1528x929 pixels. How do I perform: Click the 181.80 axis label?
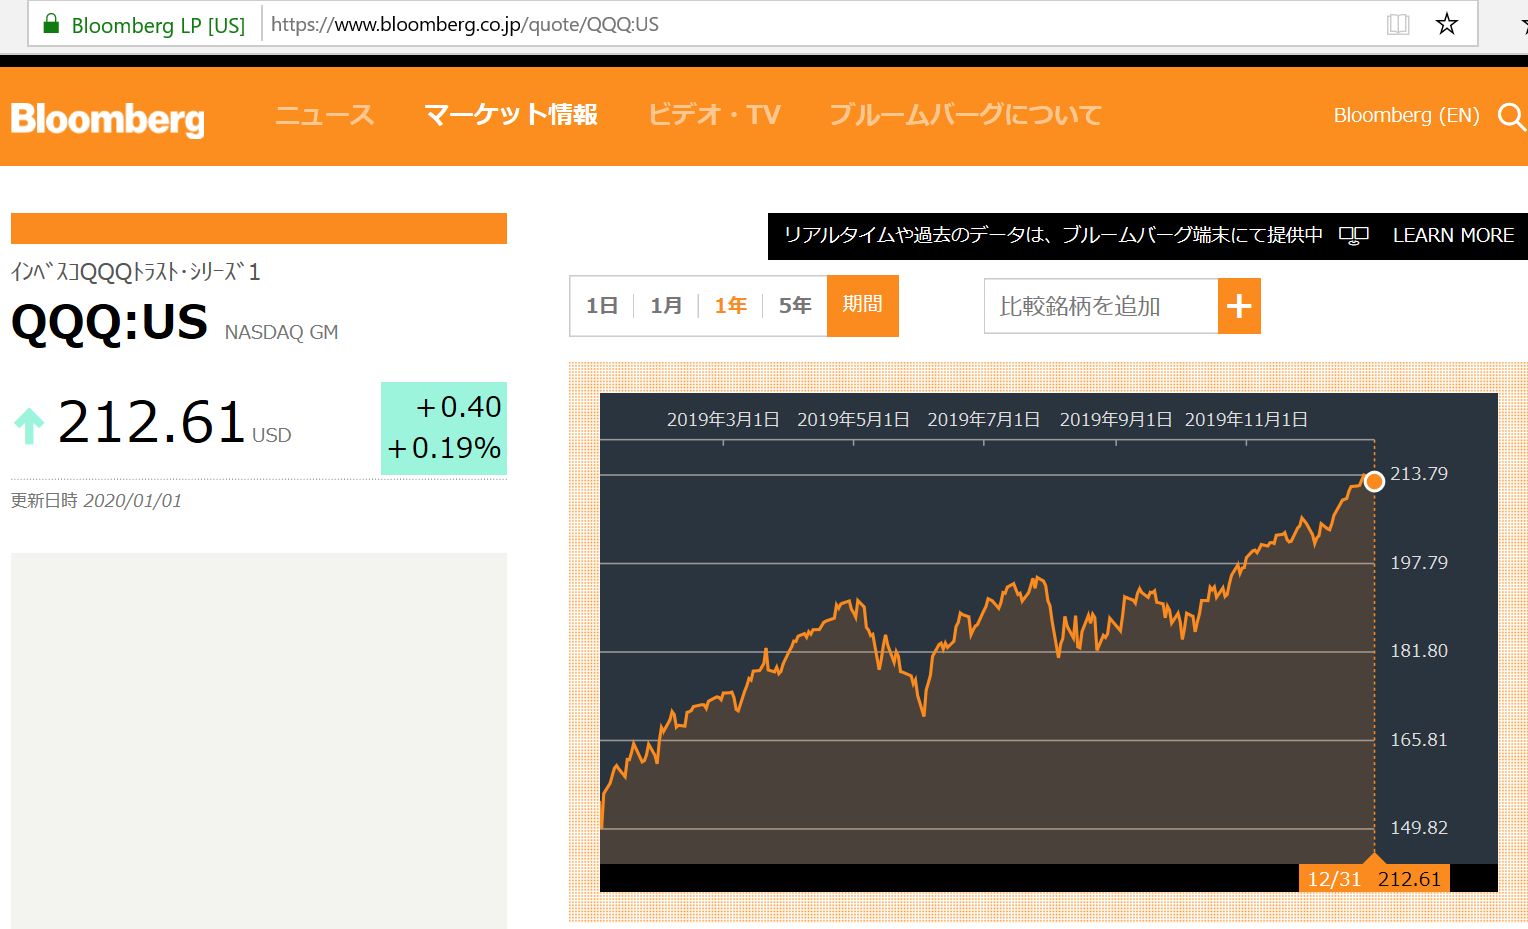[x=1419, y=651]
